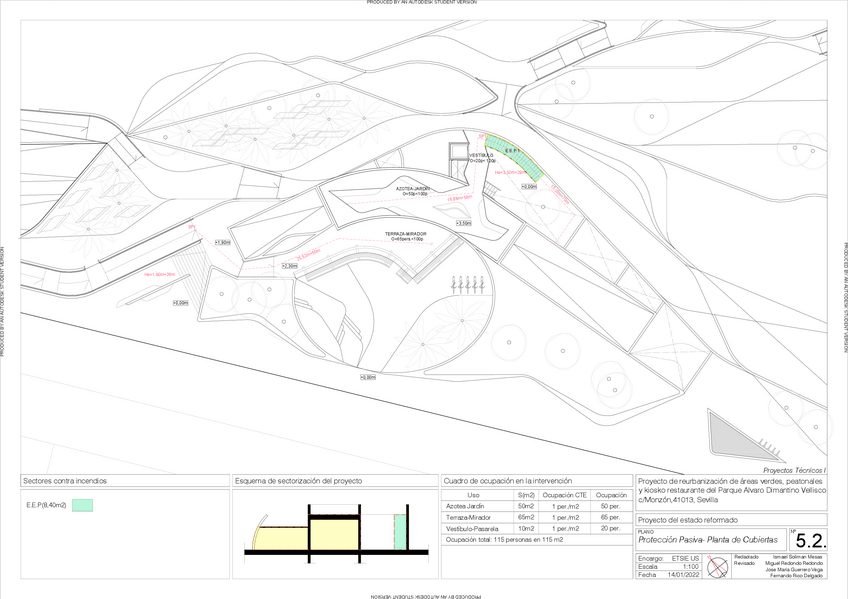848x599 pixels.
Task: Click the project description text block
Action: pyautogui.click(x=732, y=490)
